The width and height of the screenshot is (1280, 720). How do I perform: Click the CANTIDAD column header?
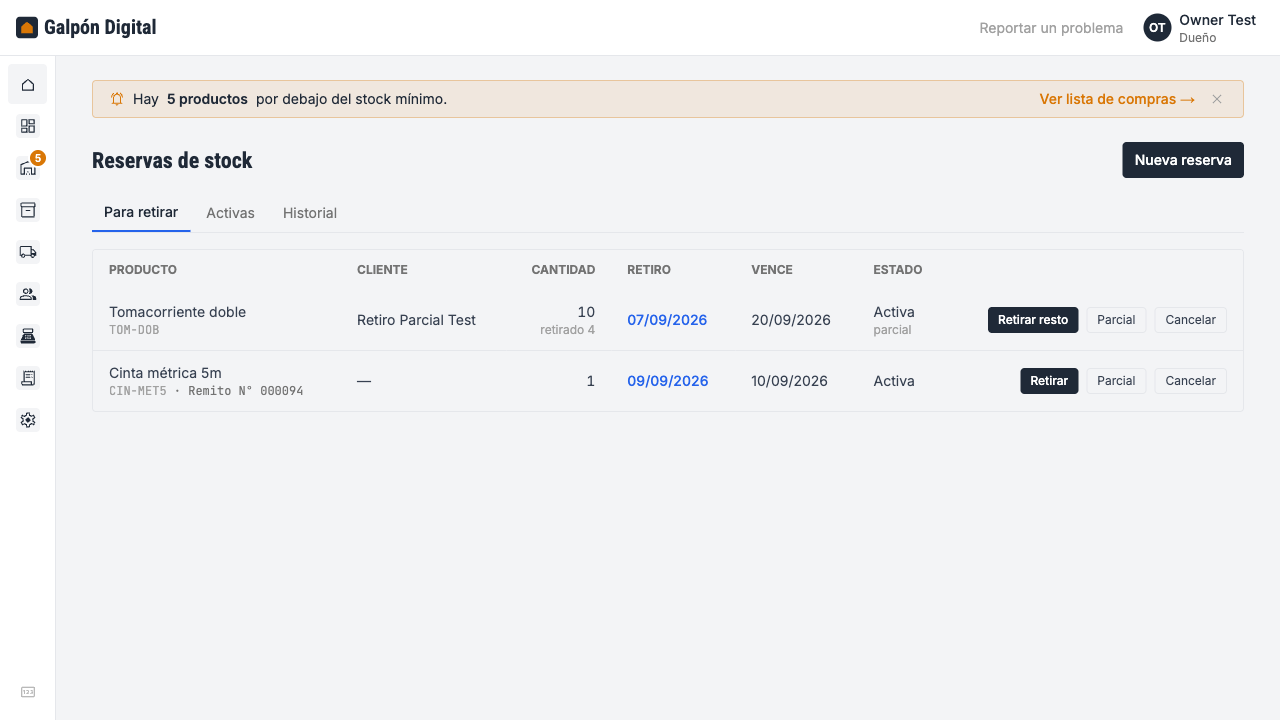click(x=563, y=270)
